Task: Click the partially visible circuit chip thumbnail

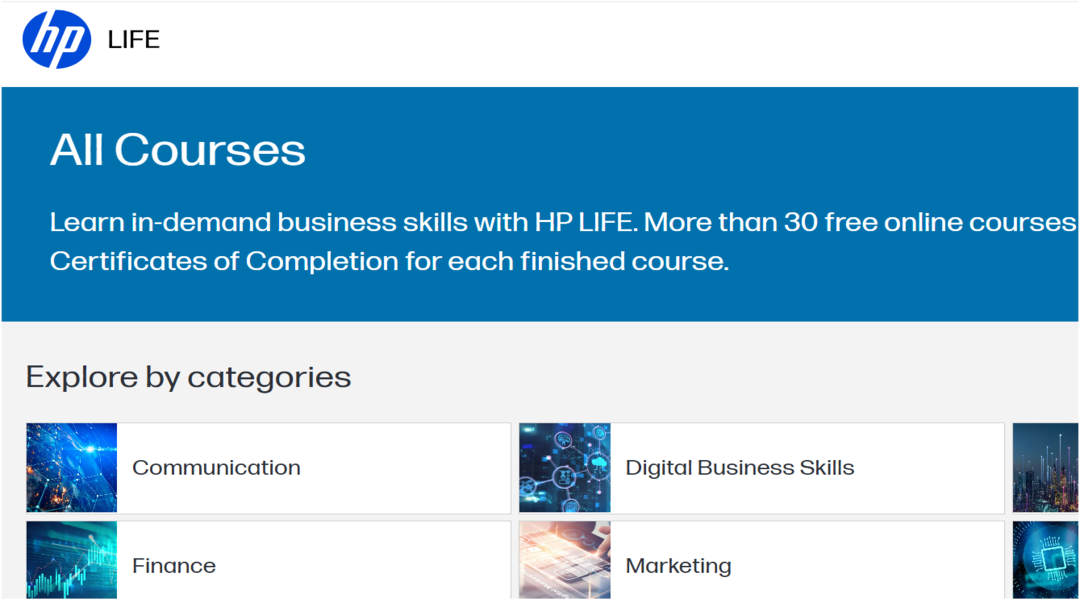Action: click(x=1047, y=562)
